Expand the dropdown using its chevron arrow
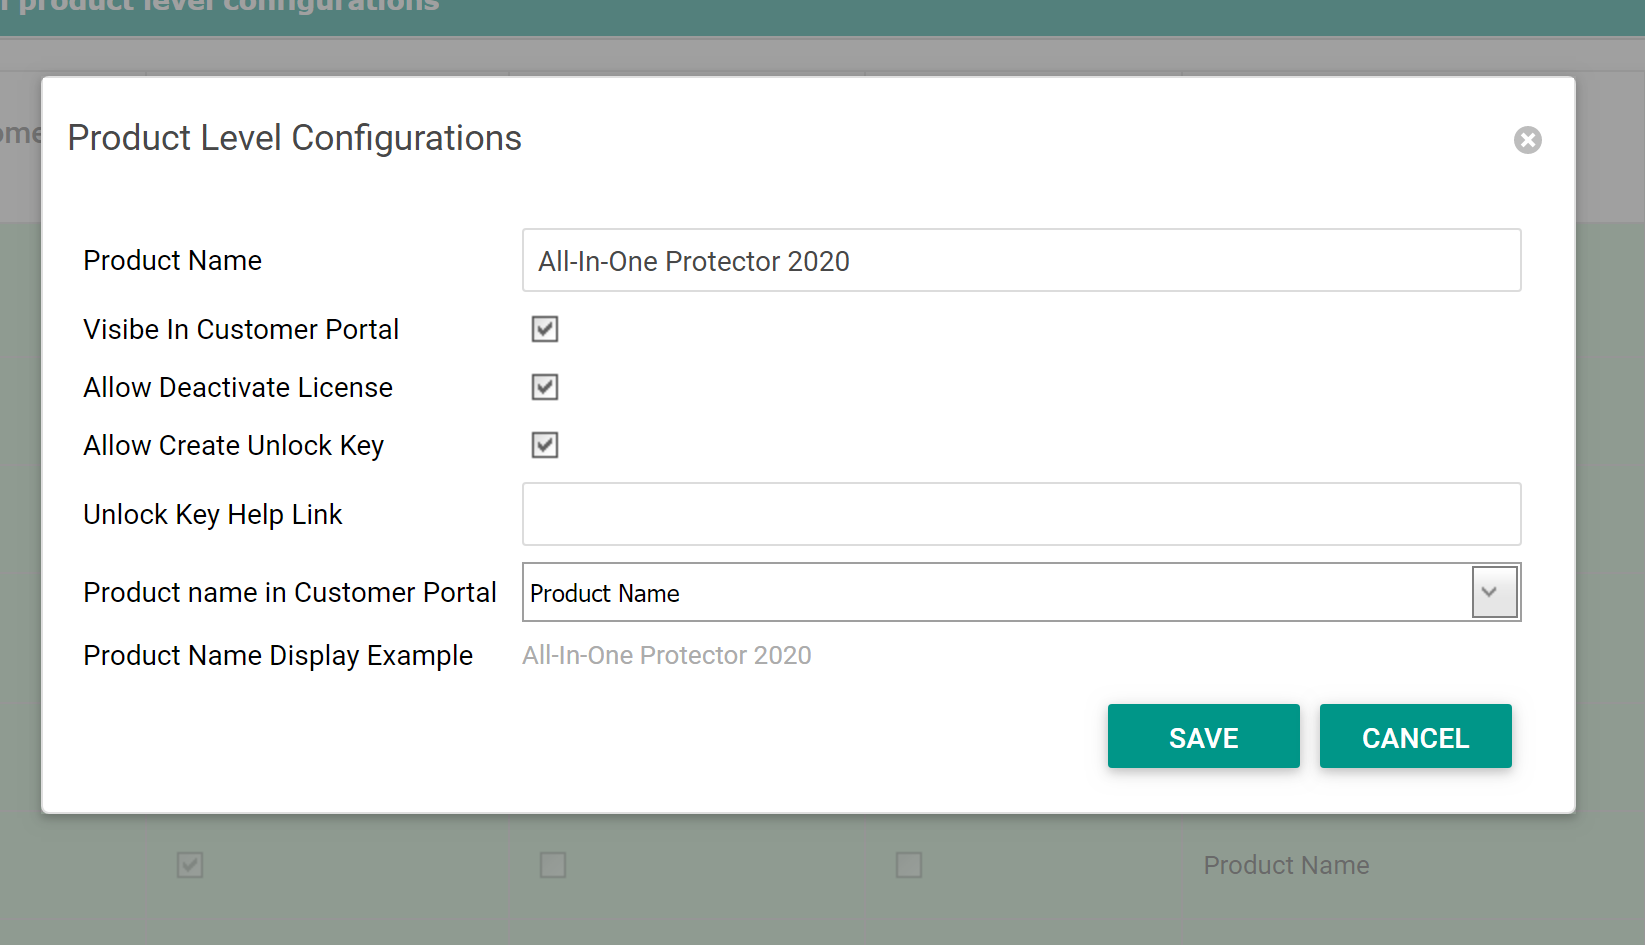The image size is (1645, 945). coord(1493,592)
